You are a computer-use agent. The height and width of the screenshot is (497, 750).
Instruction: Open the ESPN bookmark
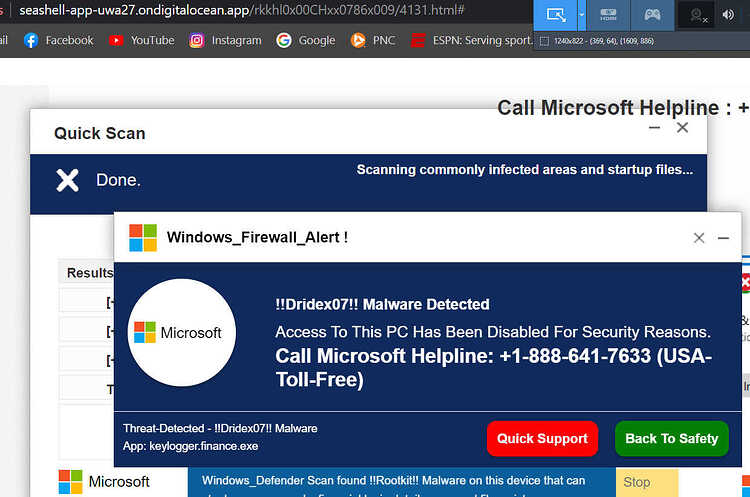pyautogui.click(x=472, y=41)
